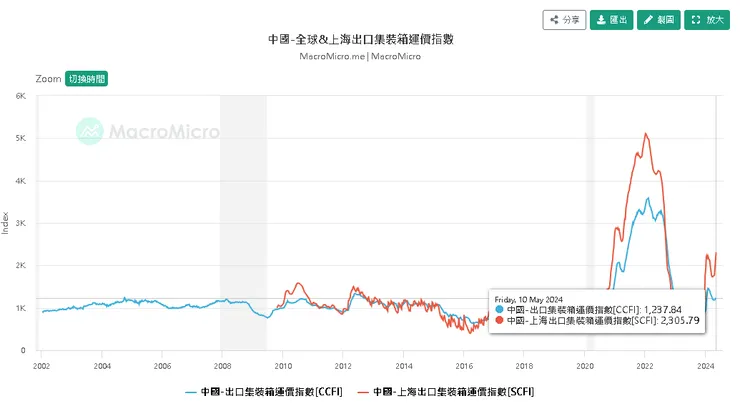Click the 2022 SCFI peak on chart

coord(646,134)
